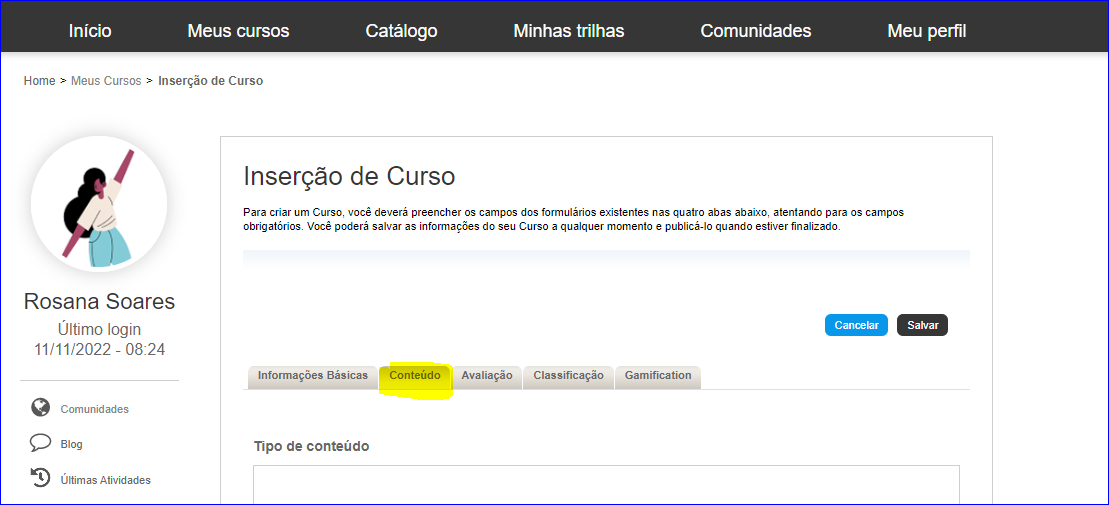1109x505 pixels.
Task: Open the Catálogo menu item
Action: click(x=401, y=31)
